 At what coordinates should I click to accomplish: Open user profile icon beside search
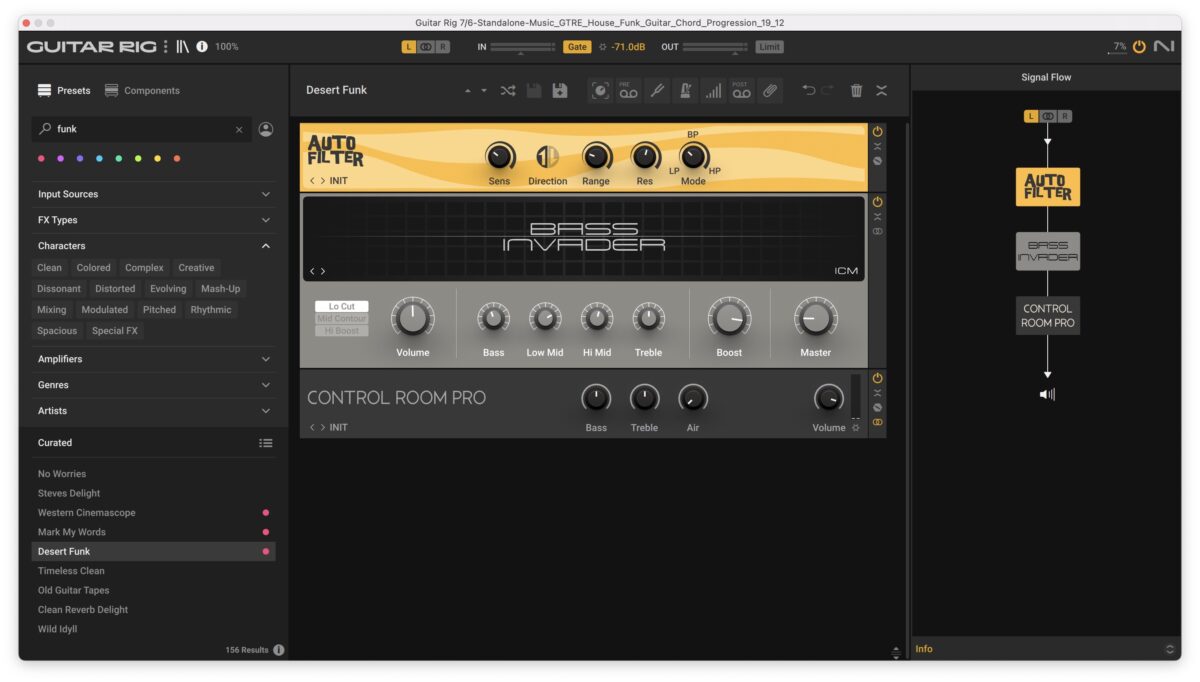tap(265, 129)
